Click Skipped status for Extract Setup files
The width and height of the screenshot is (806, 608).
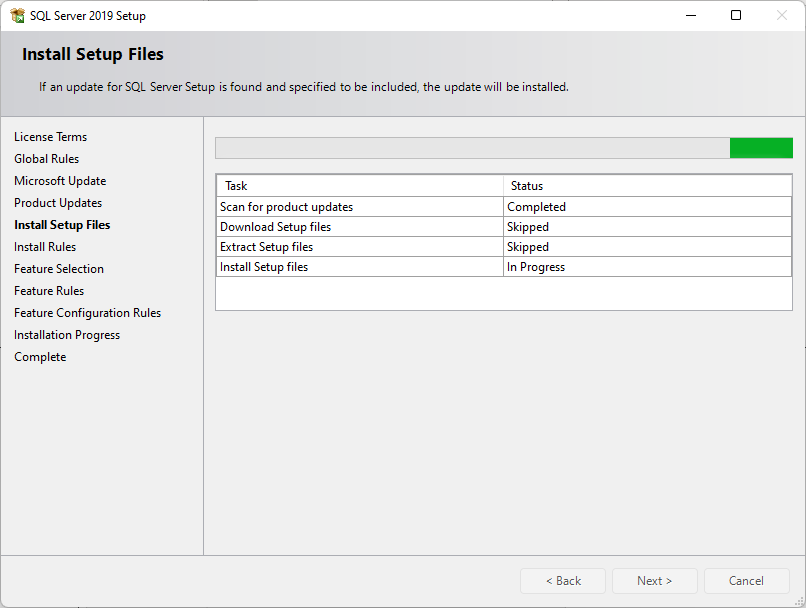pyautogui.click(x=647, y=247)
